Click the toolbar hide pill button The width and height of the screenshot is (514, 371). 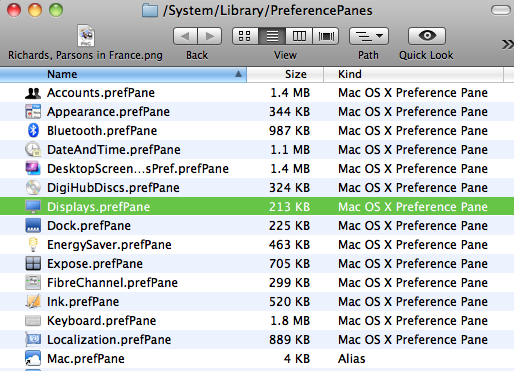point(501,10)
